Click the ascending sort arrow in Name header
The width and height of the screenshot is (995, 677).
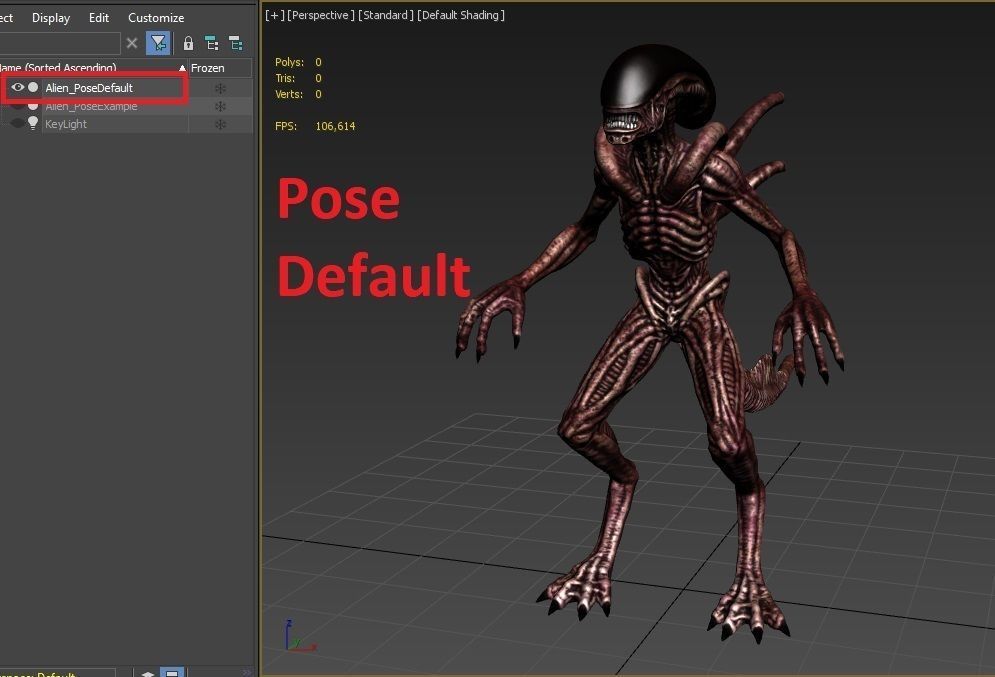[182, 68]
